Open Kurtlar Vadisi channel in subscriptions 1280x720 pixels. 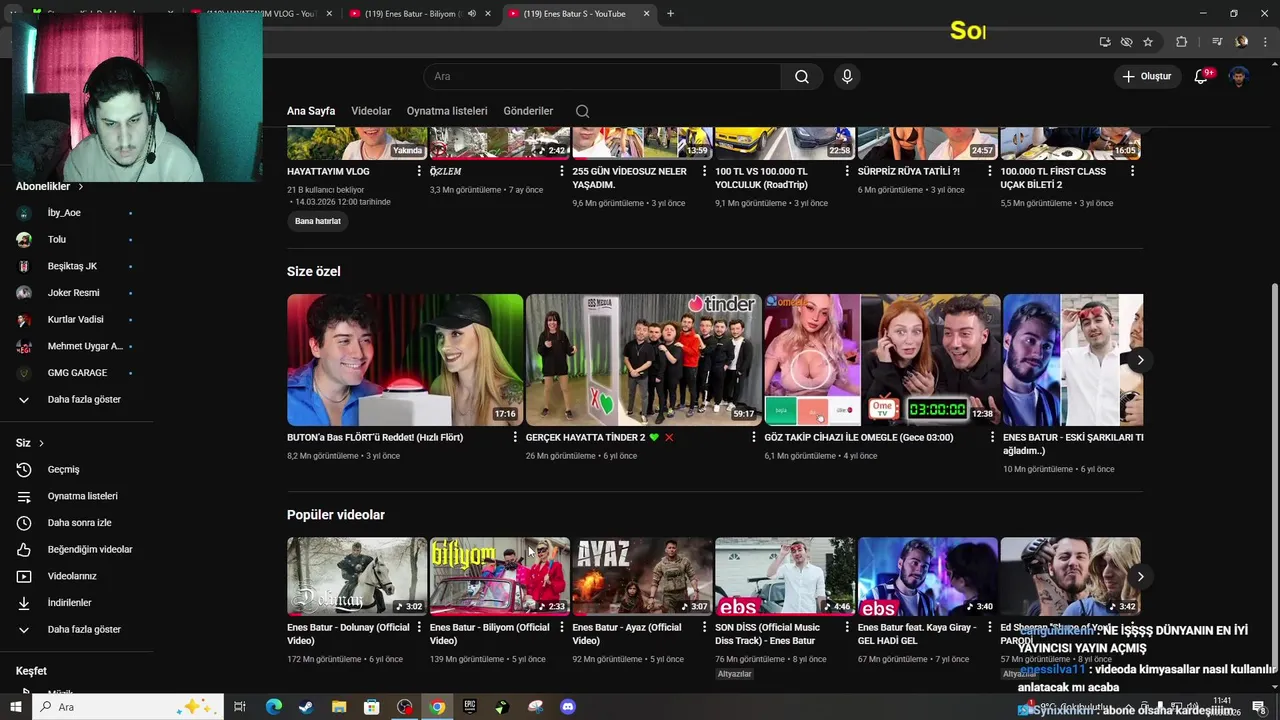click(76, 319)
